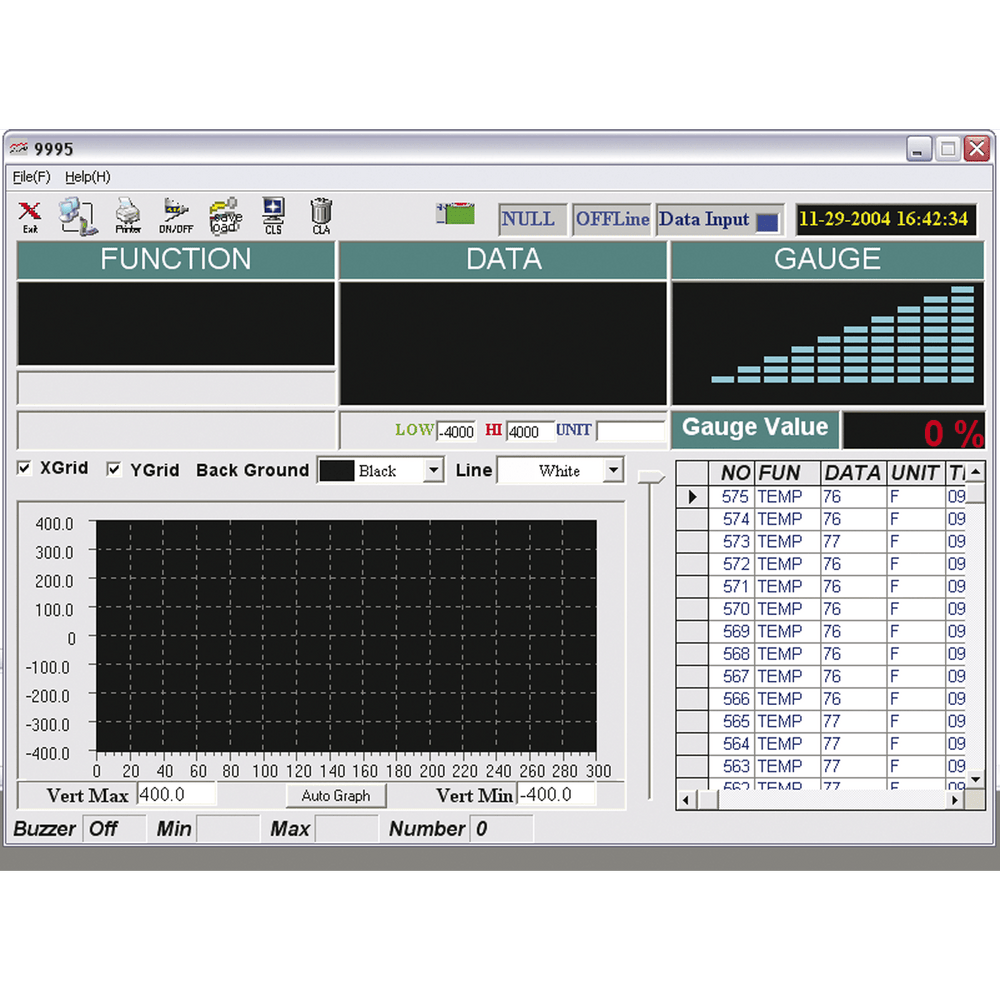
Task: Click the green battery status icon
Action: [x=455, y=214]
